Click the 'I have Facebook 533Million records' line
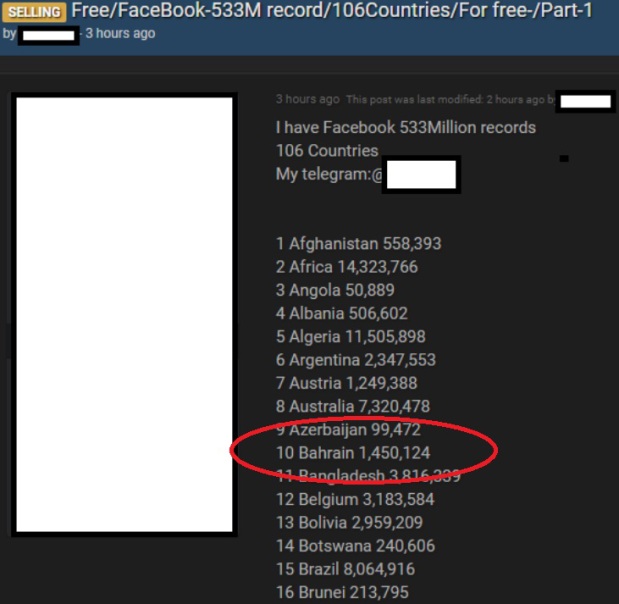Screen dimensions: 619x604 406,128
